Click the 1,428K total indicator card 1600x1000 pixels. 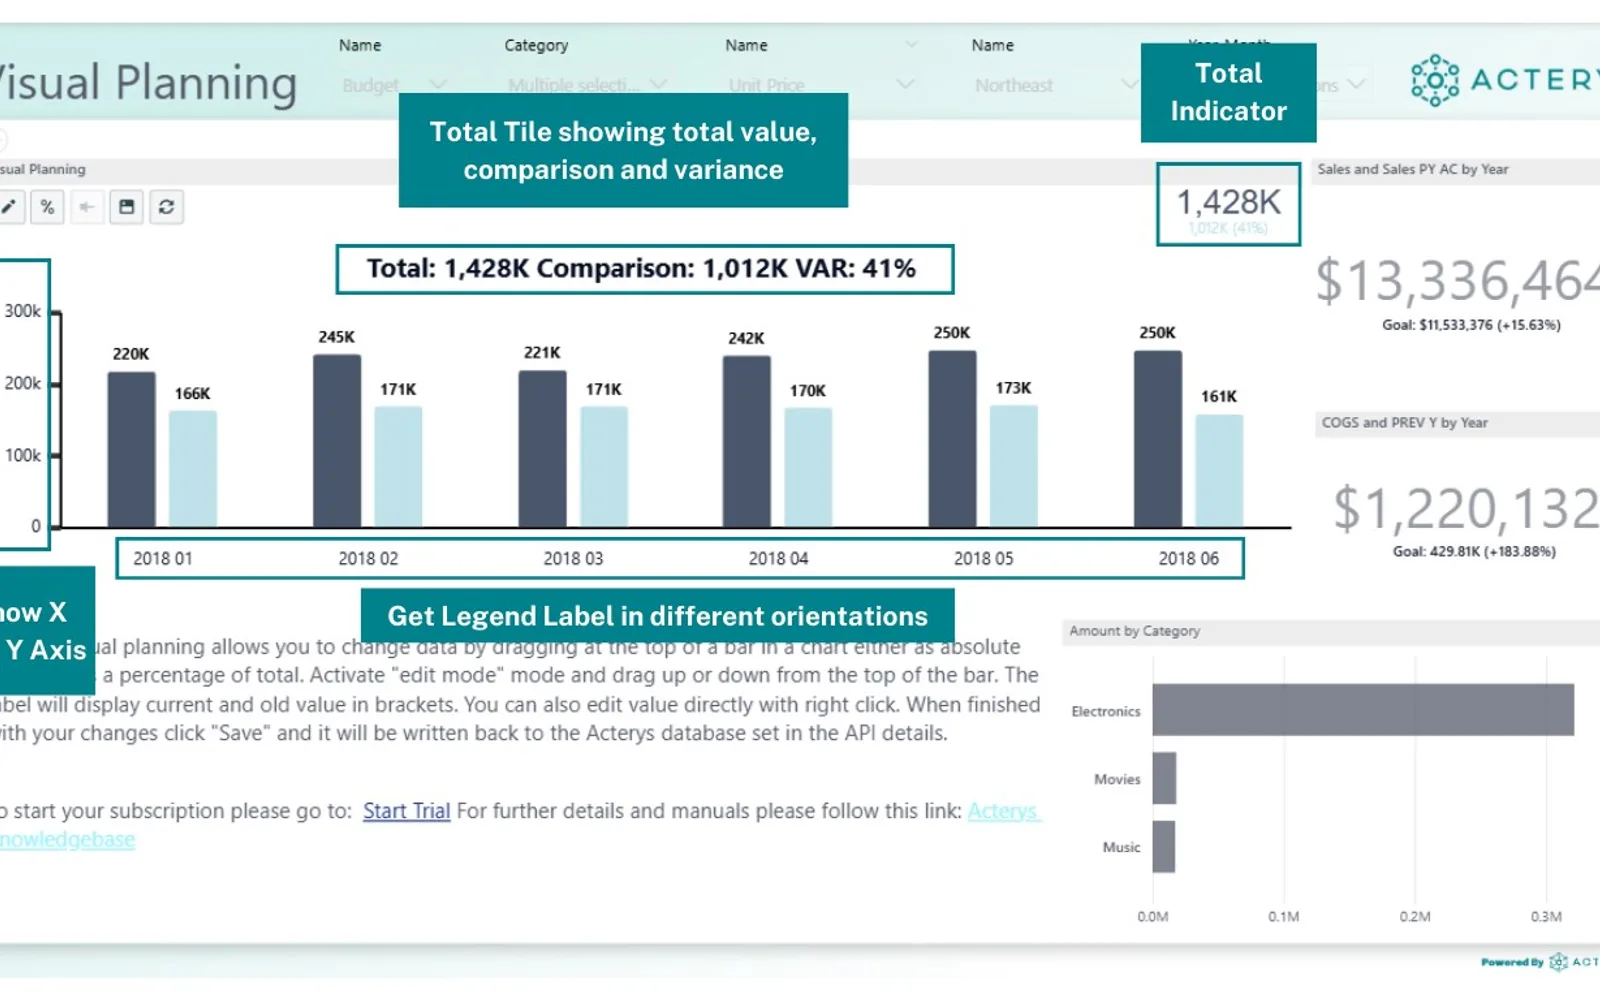[x=1228, y=204]
